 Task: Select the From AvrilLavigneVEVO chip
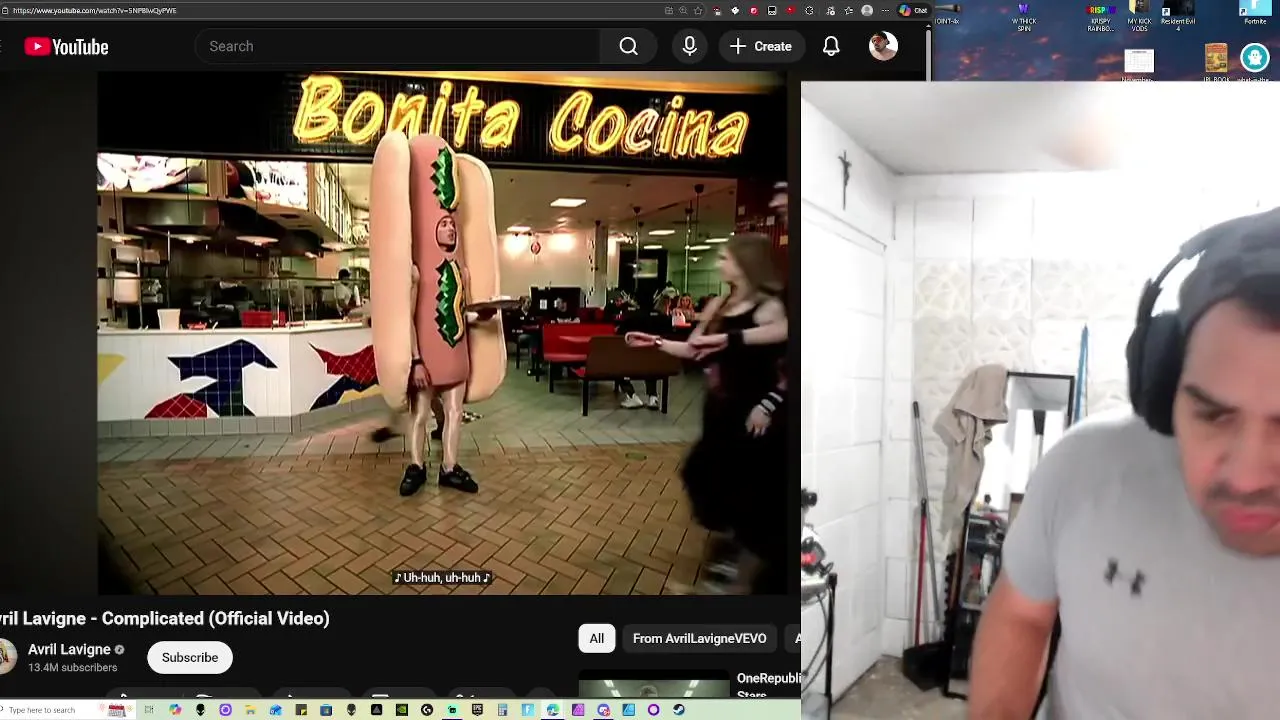pos(700,638)
